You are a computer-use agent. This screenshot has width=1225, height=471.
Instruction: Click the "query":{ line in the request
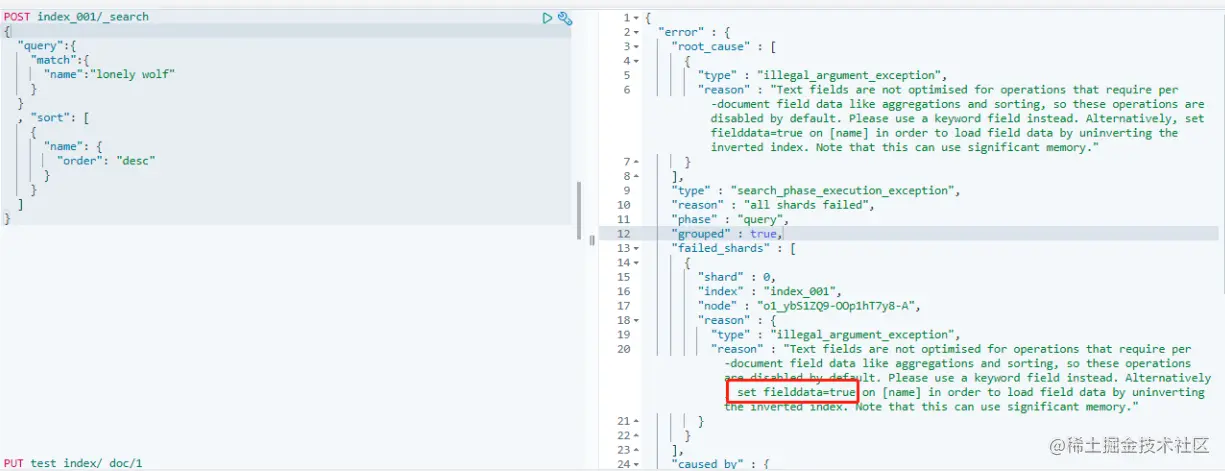(48, 47)
